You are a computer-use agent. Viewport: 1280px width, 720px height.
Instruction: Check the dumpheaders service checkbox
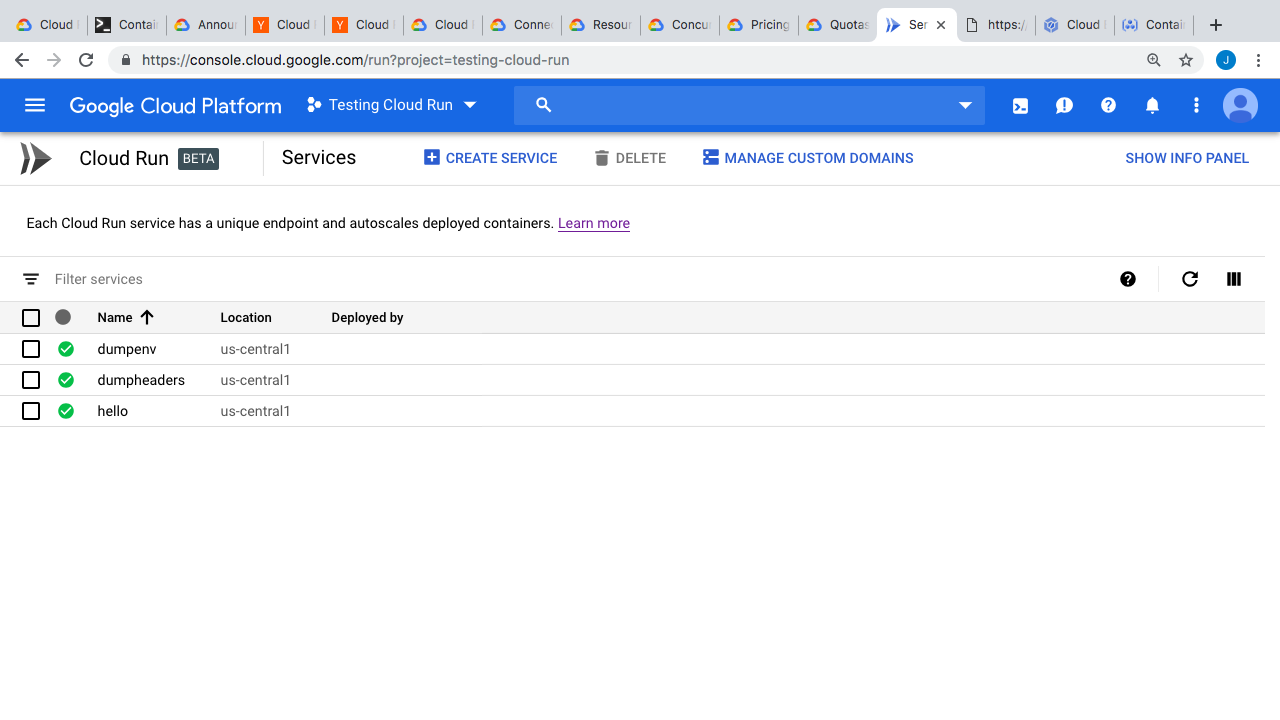[x=31, y=380]
